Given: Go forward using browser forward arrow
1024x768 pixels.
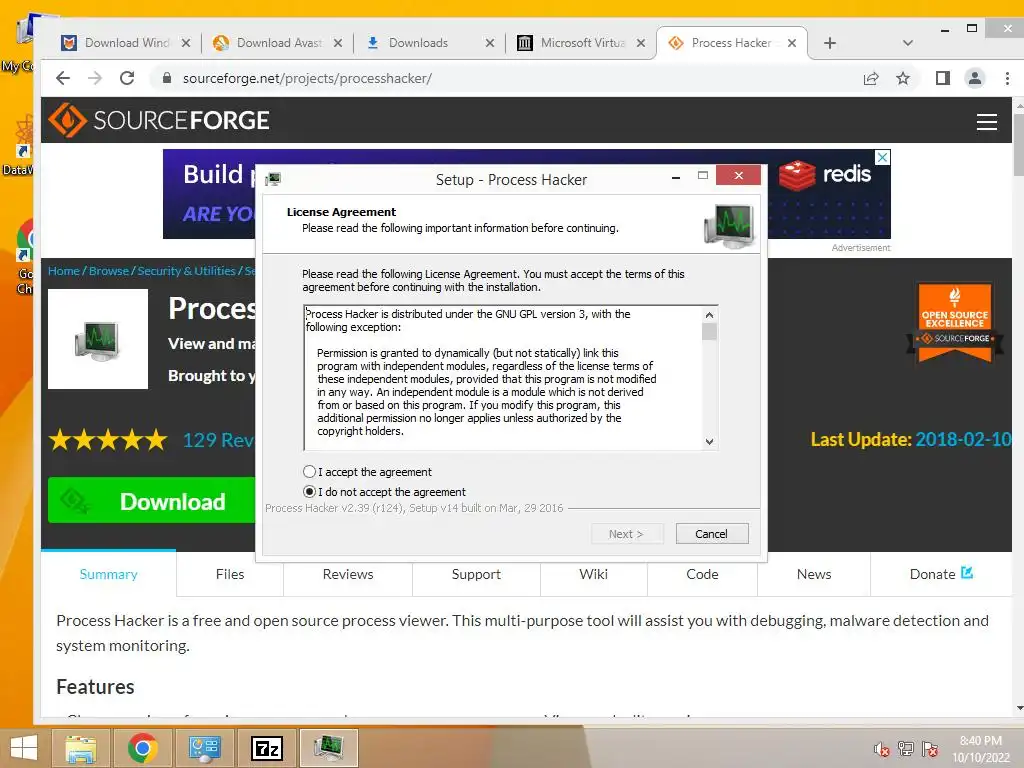Looking at the screenshot, I should coord(95,78).
